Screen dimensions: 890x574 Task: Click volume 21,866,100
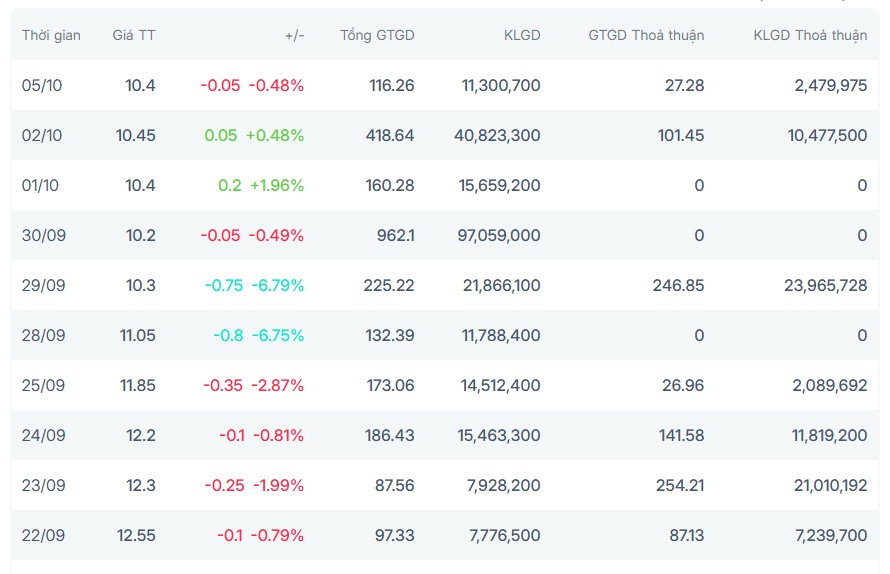502,285
